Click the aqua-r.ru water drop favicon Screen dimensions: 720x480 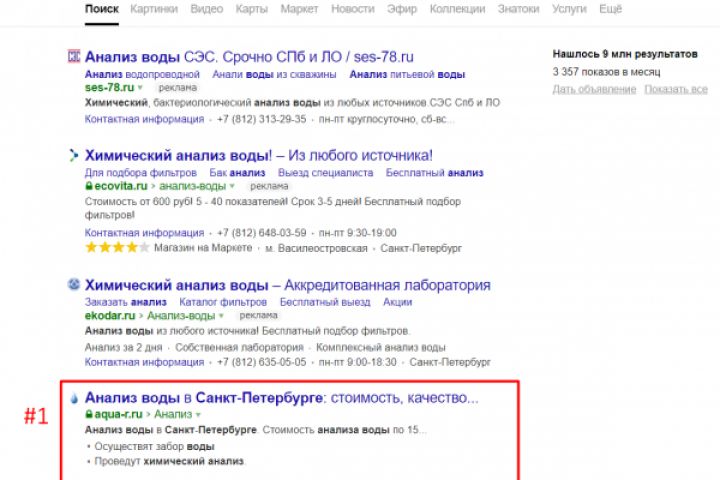pos(74,398)
